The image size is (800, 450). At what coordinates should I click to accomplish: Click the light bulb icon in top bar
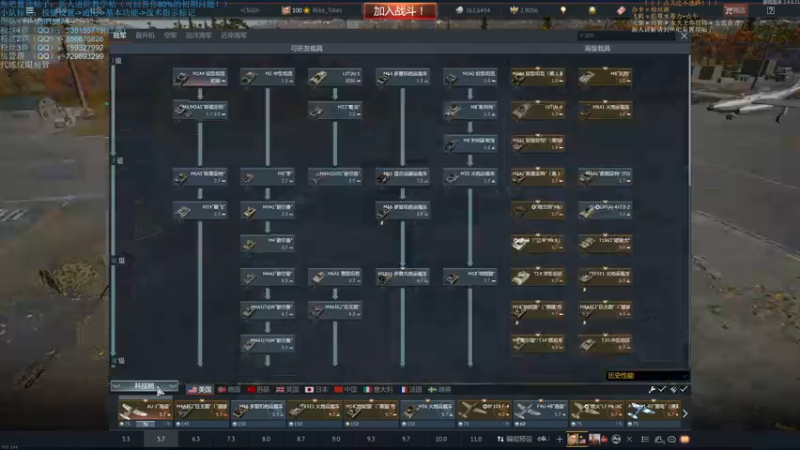[563, 10]
